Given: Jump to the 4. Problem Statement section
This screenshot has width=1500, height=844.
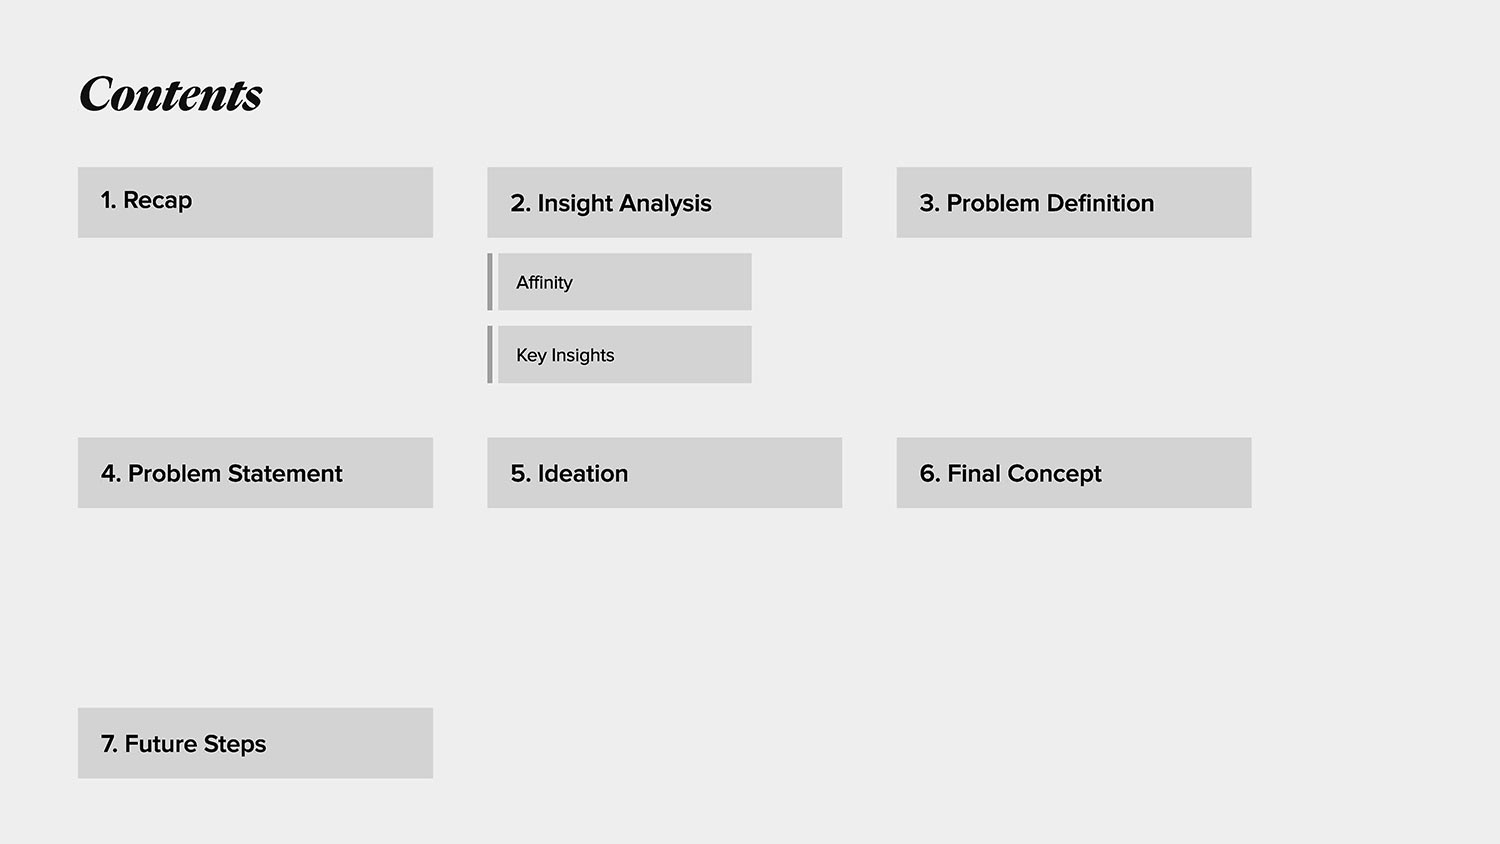Looking at the screenshot, I should pos(255,472).
